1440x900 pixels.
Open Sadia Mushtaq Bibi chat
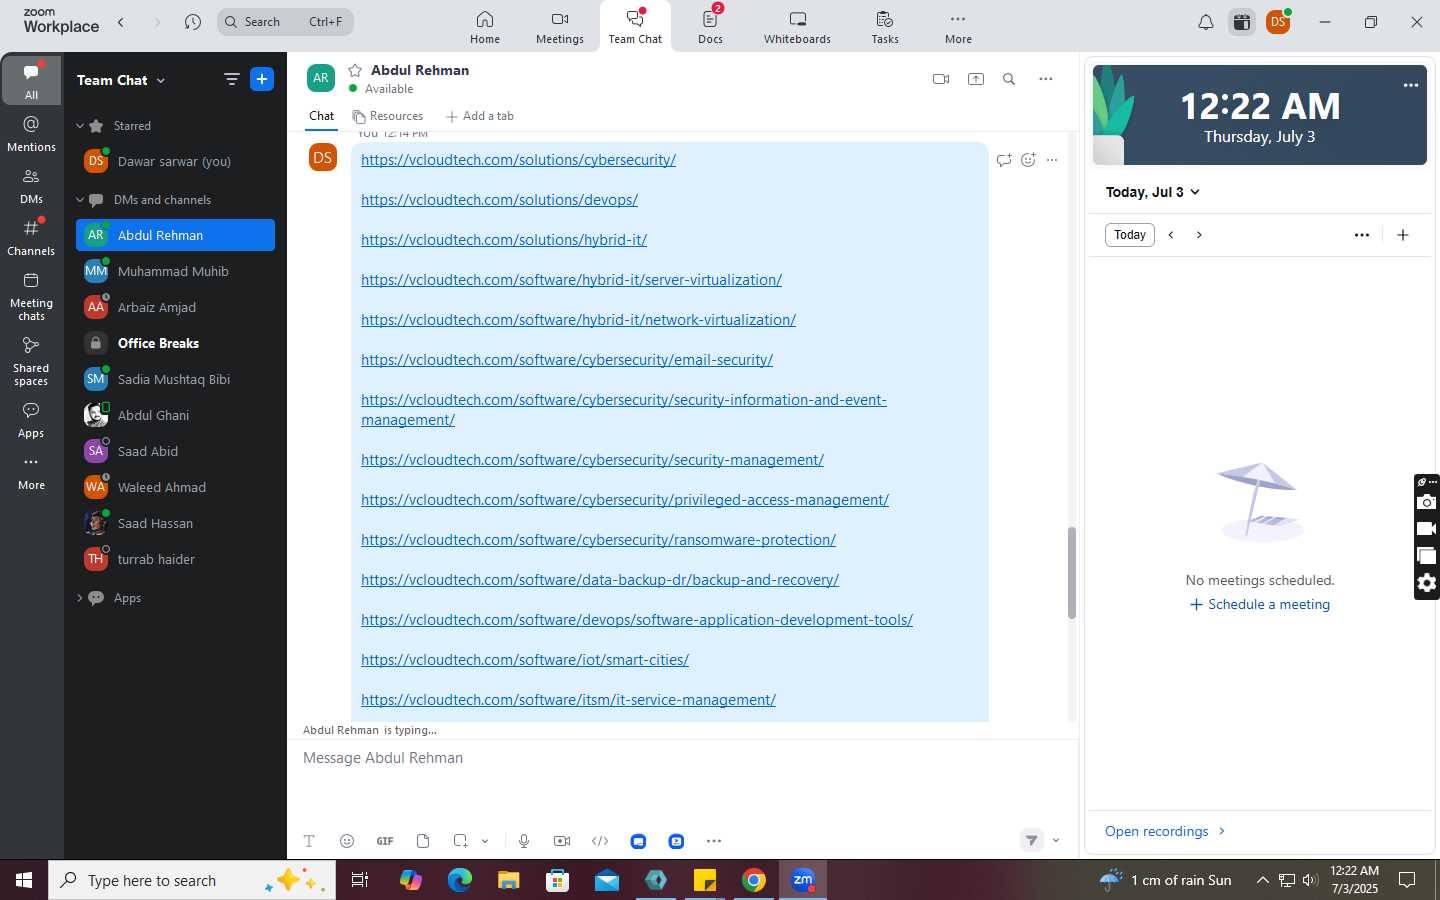(175, 379)
